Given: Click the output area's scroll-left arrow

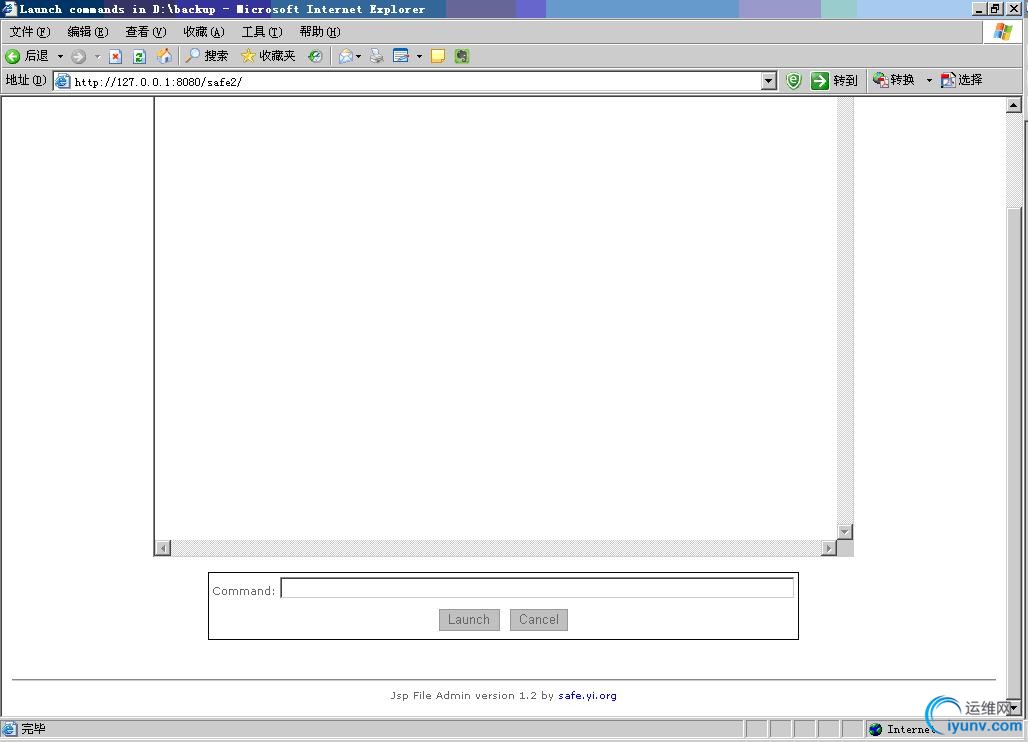Looking at the screenshot, I should pos(163,548).
